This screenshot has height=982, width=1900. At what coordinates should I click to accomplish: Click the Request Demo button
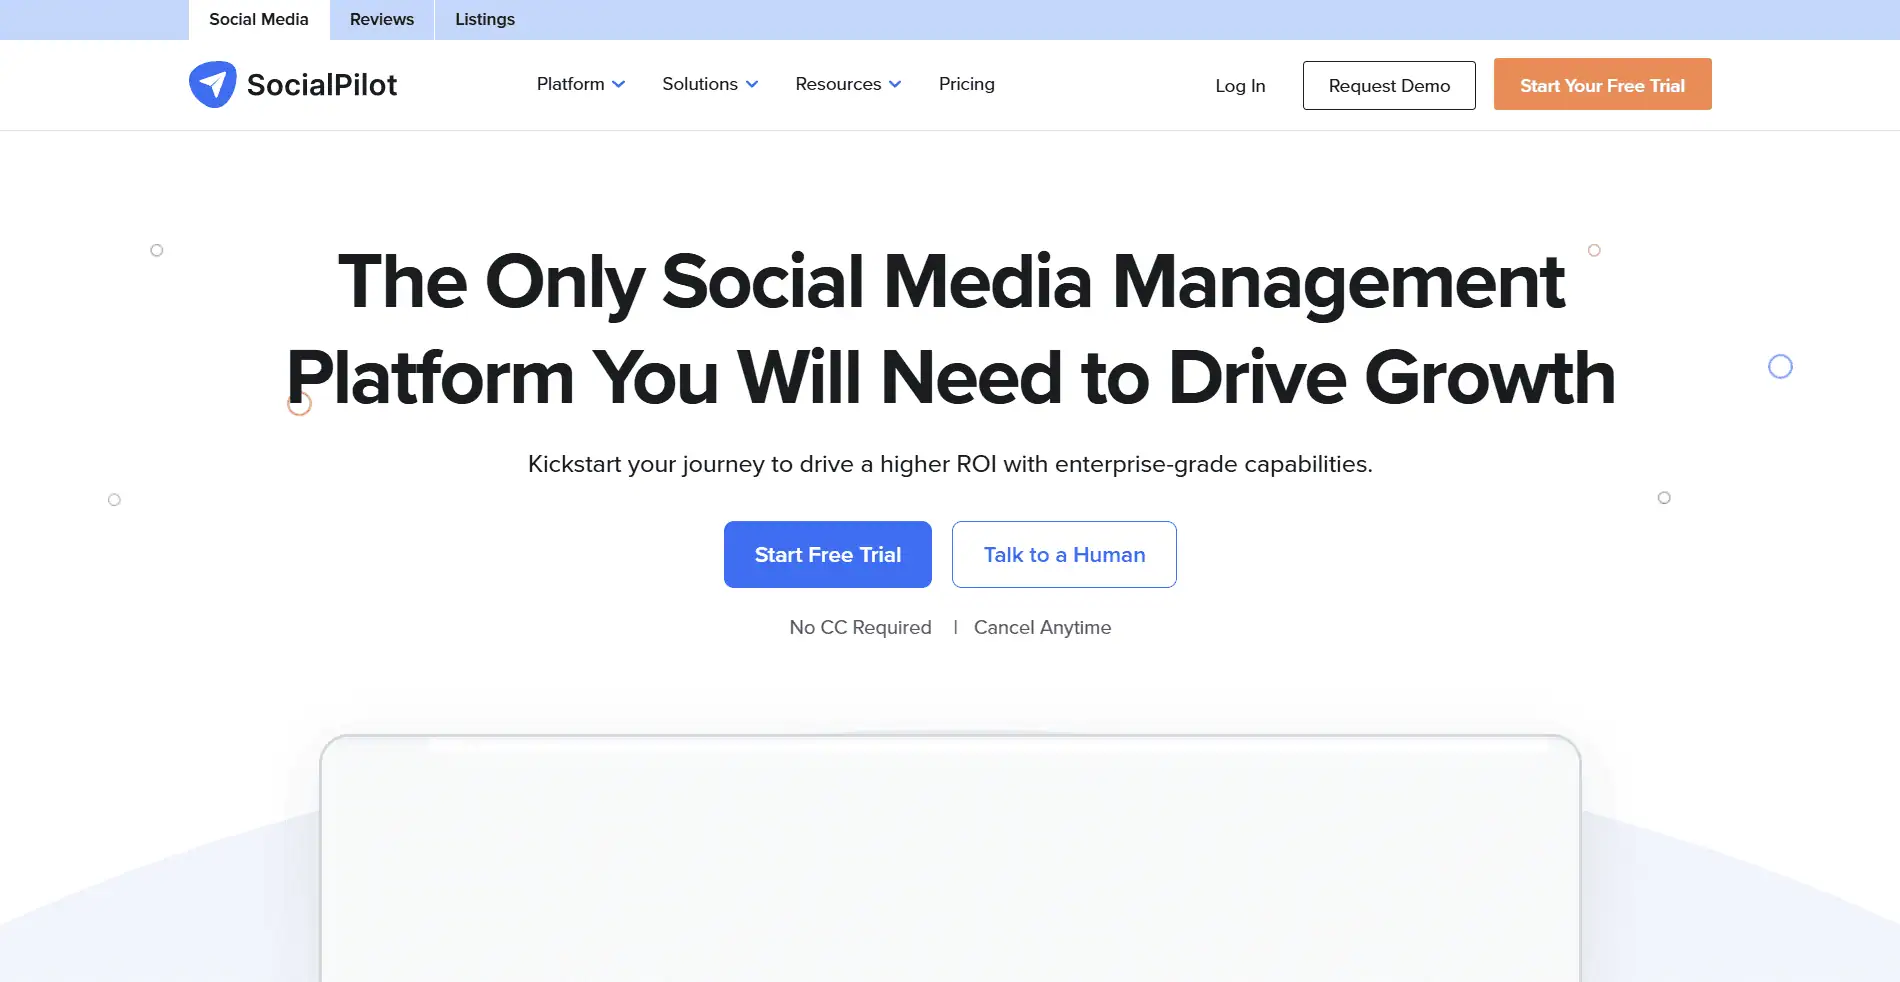[1389, 85]
